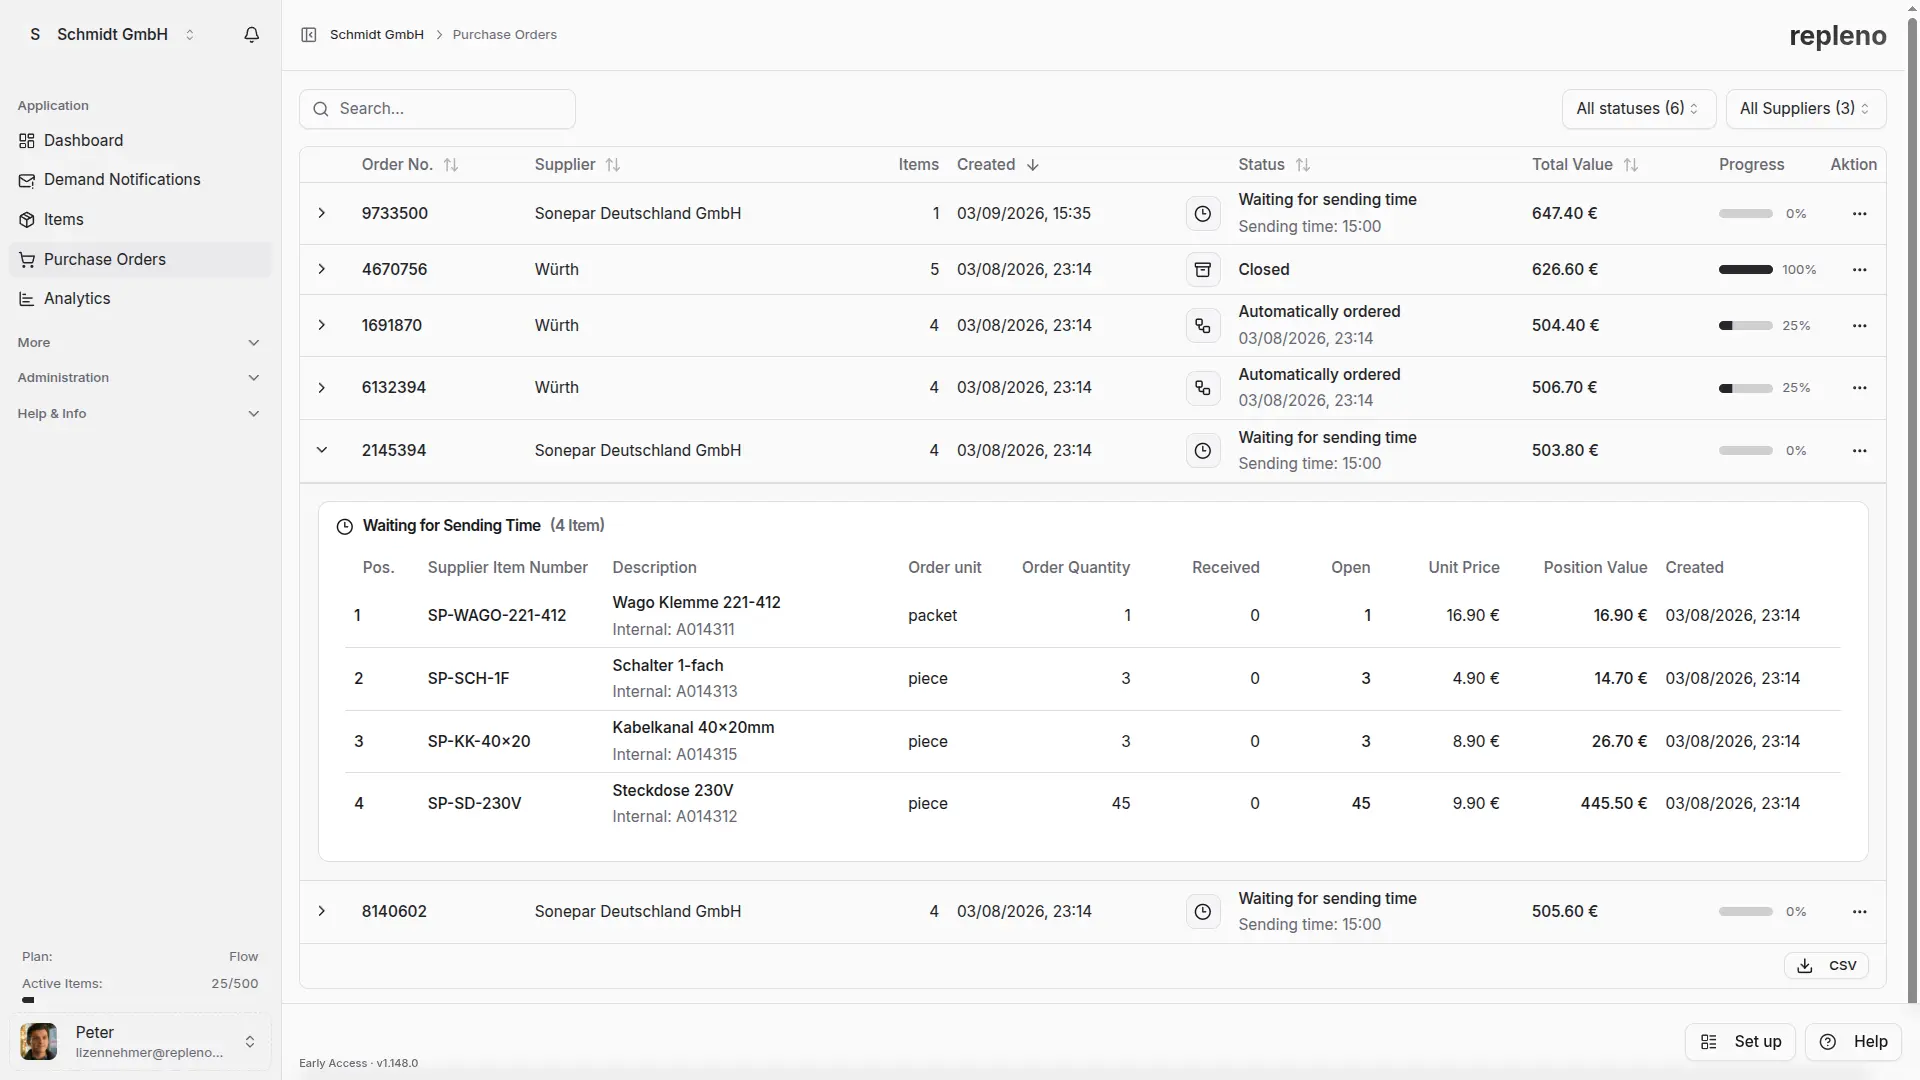Open the three-dot actions menu for order 8140602
Viewport: 1920px width, 1080px height.
[x=1860, y=911]
